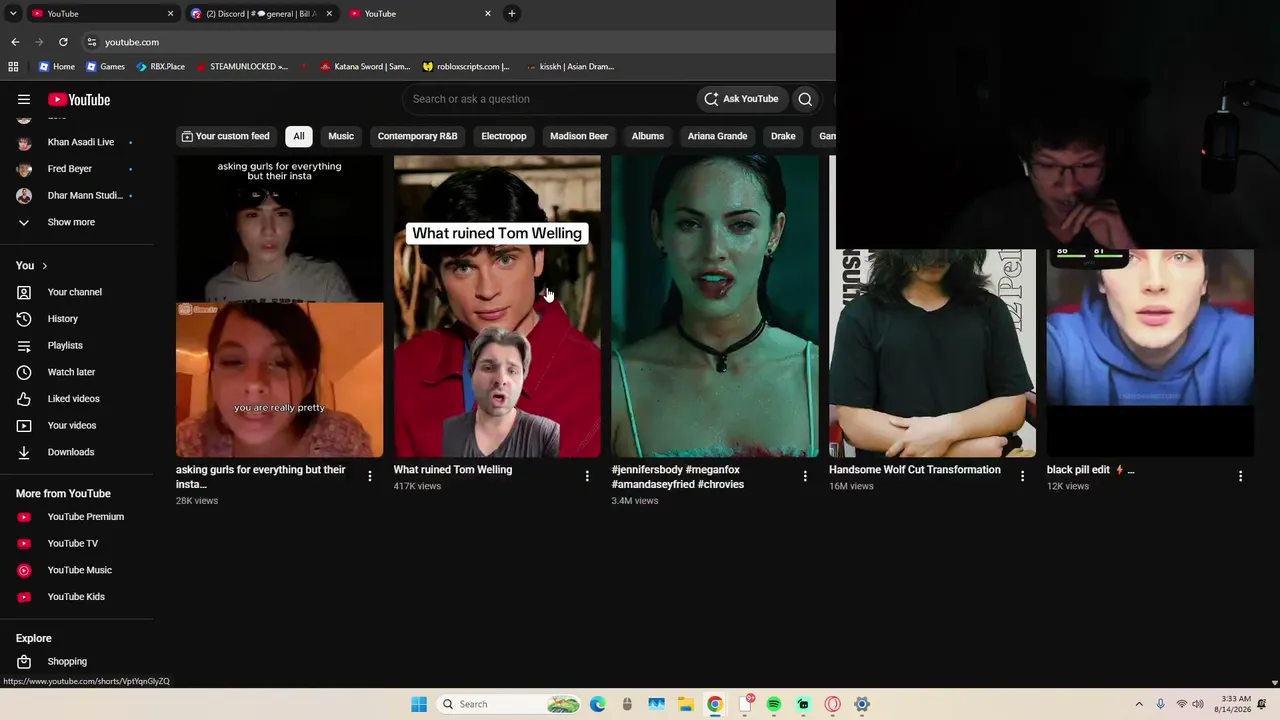This screenshot has width=1280, height=720.
Task: Click the Windows Start button
Action: [x=419, y=704]
